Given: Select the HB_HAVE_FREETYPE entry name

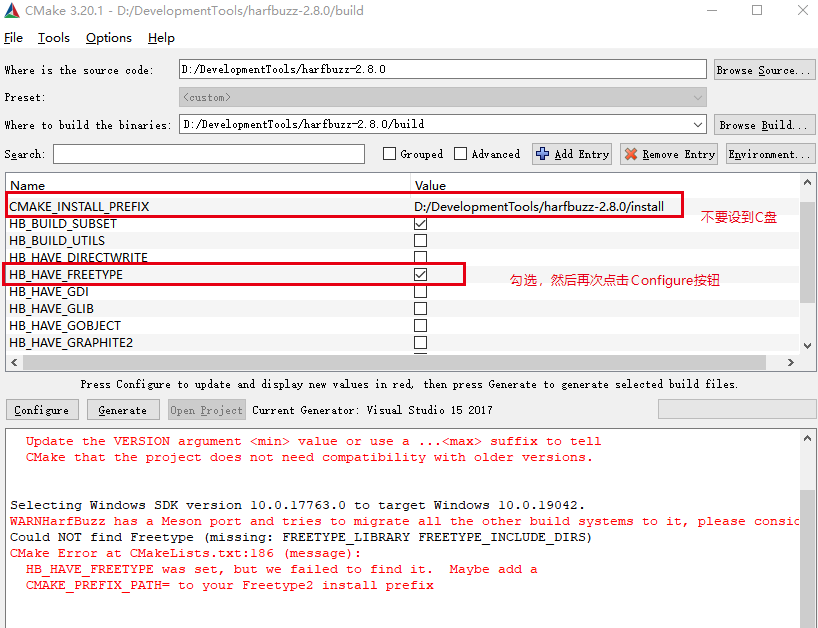Looking at the screenshot, I should tap(66, 274).
